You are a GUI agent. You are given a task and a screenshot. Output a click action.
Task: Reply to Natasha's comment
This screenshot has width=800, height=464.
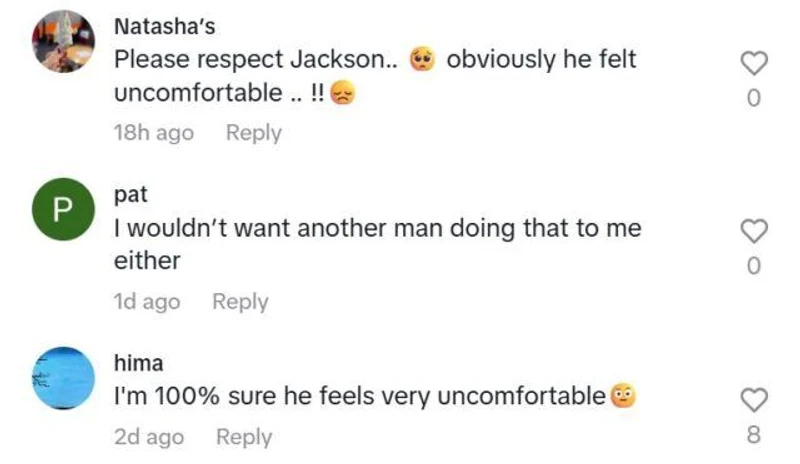[253, 132]
